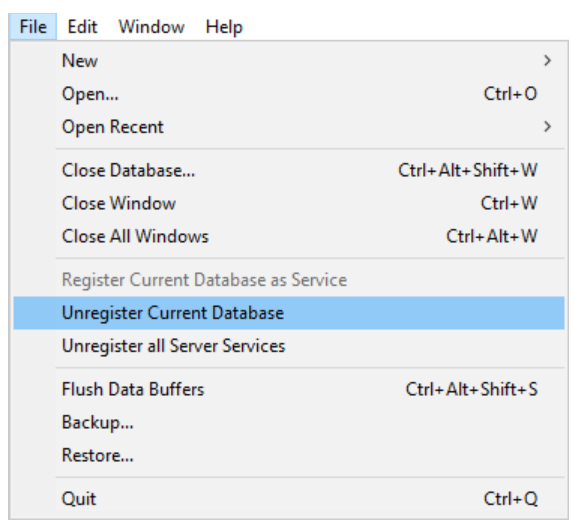580x530 pixels.
Task: Select Flush Data Buffers
Action: (x=289, y=389)
